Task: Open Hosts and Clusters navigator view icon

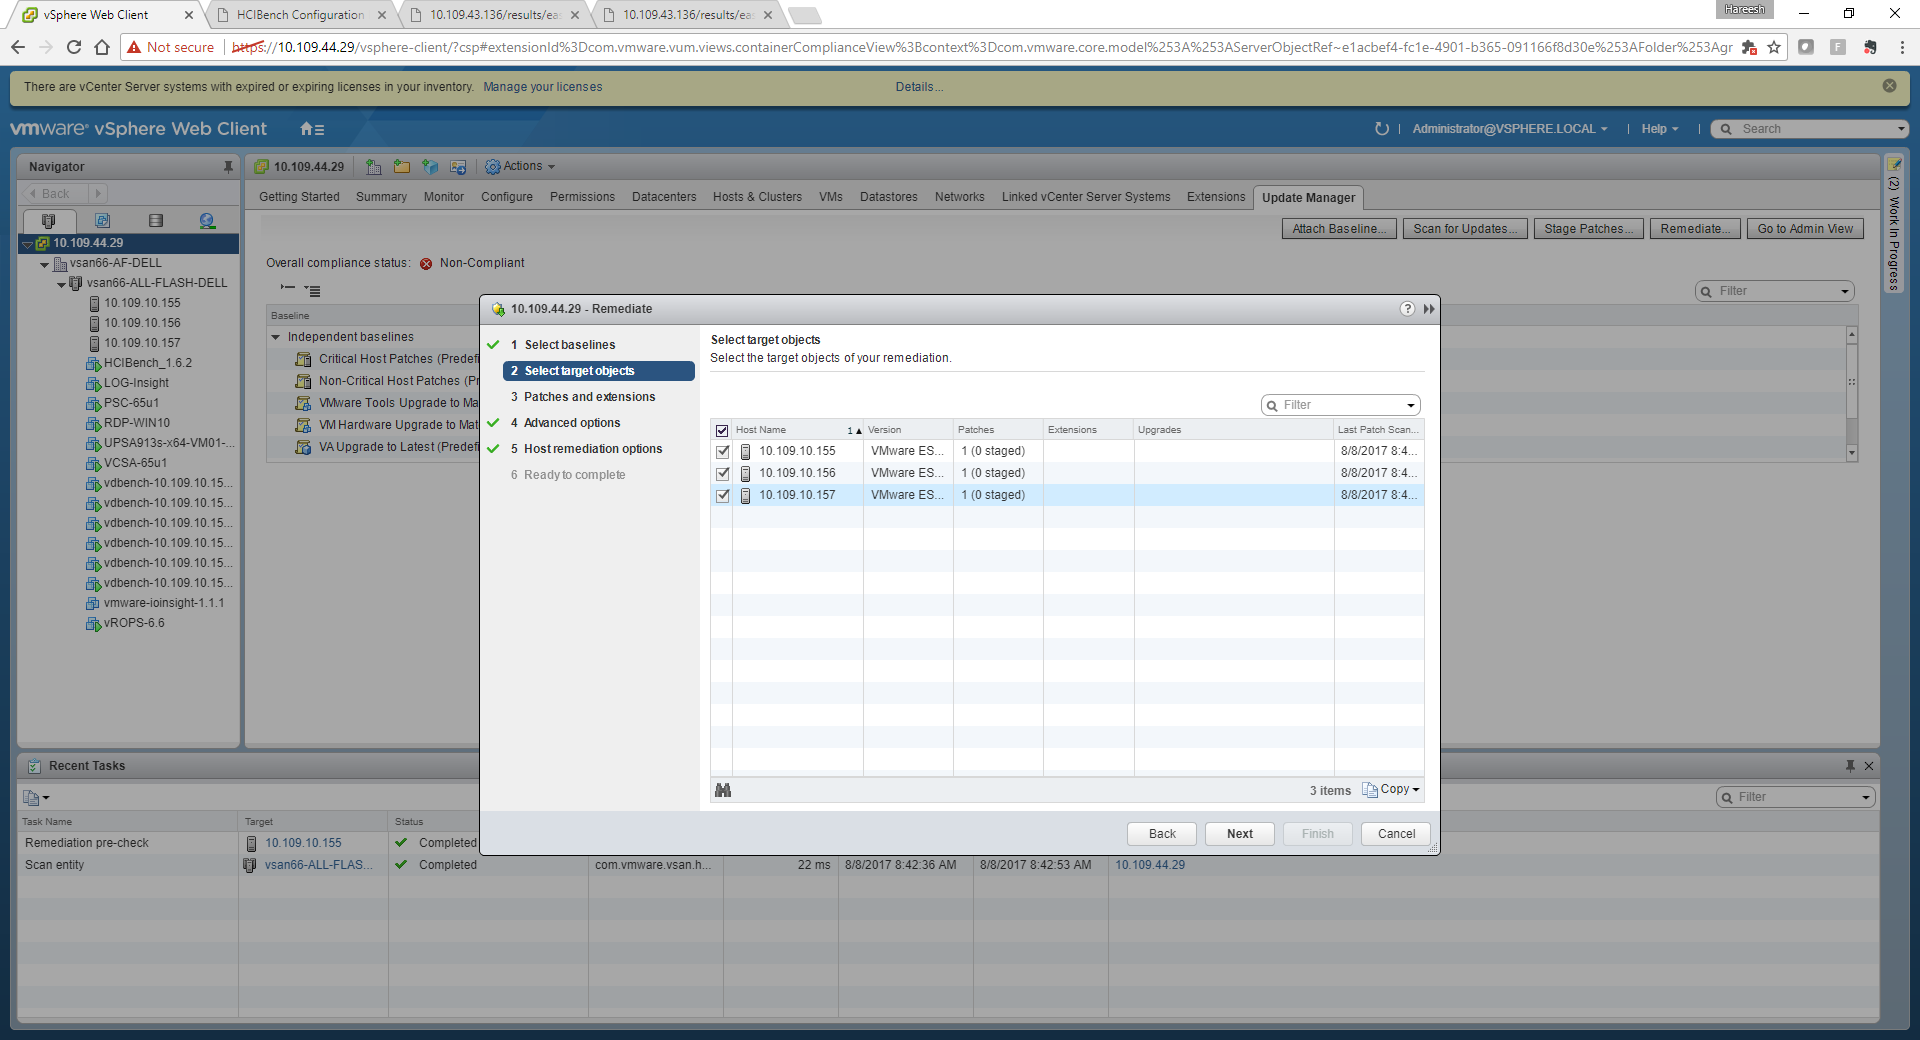Action: tap(48, 221)
